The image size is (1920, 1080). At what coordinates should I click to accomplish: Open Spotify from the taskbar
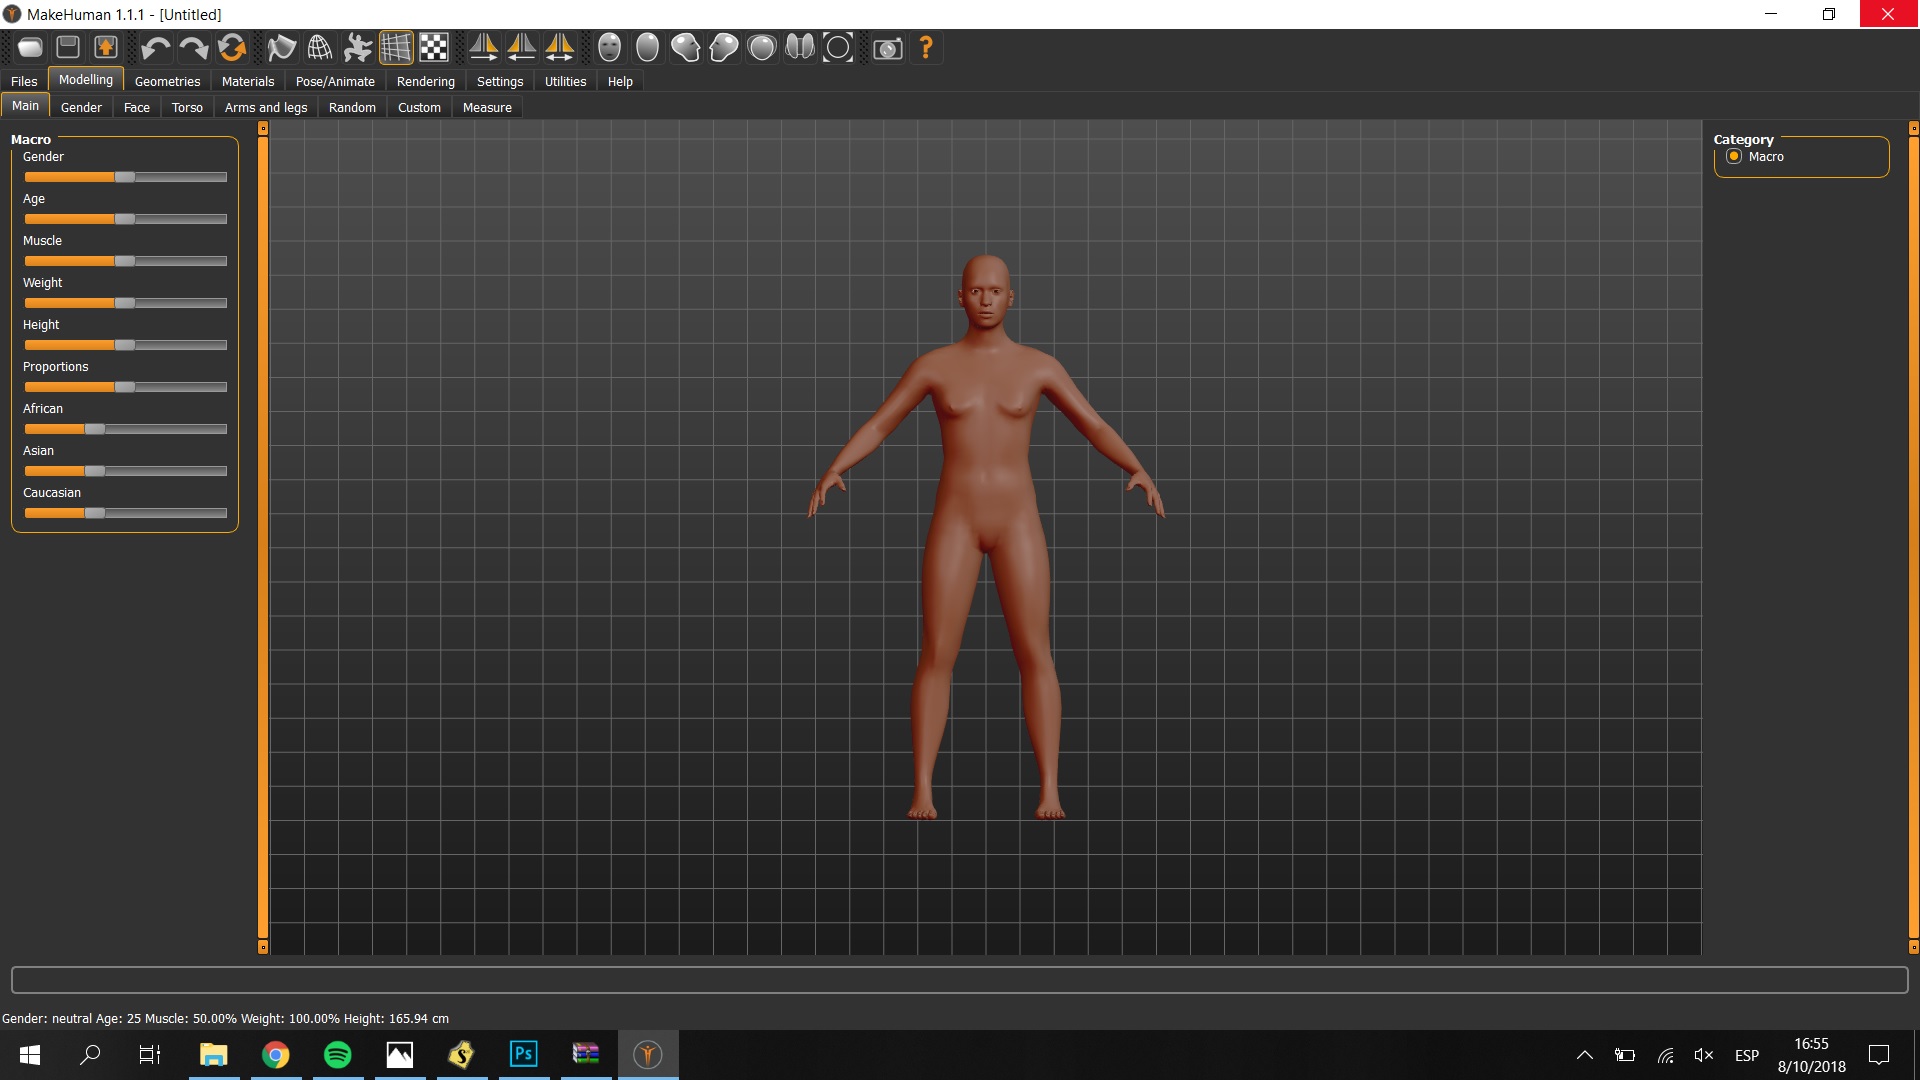click(x=338, y=1055)
